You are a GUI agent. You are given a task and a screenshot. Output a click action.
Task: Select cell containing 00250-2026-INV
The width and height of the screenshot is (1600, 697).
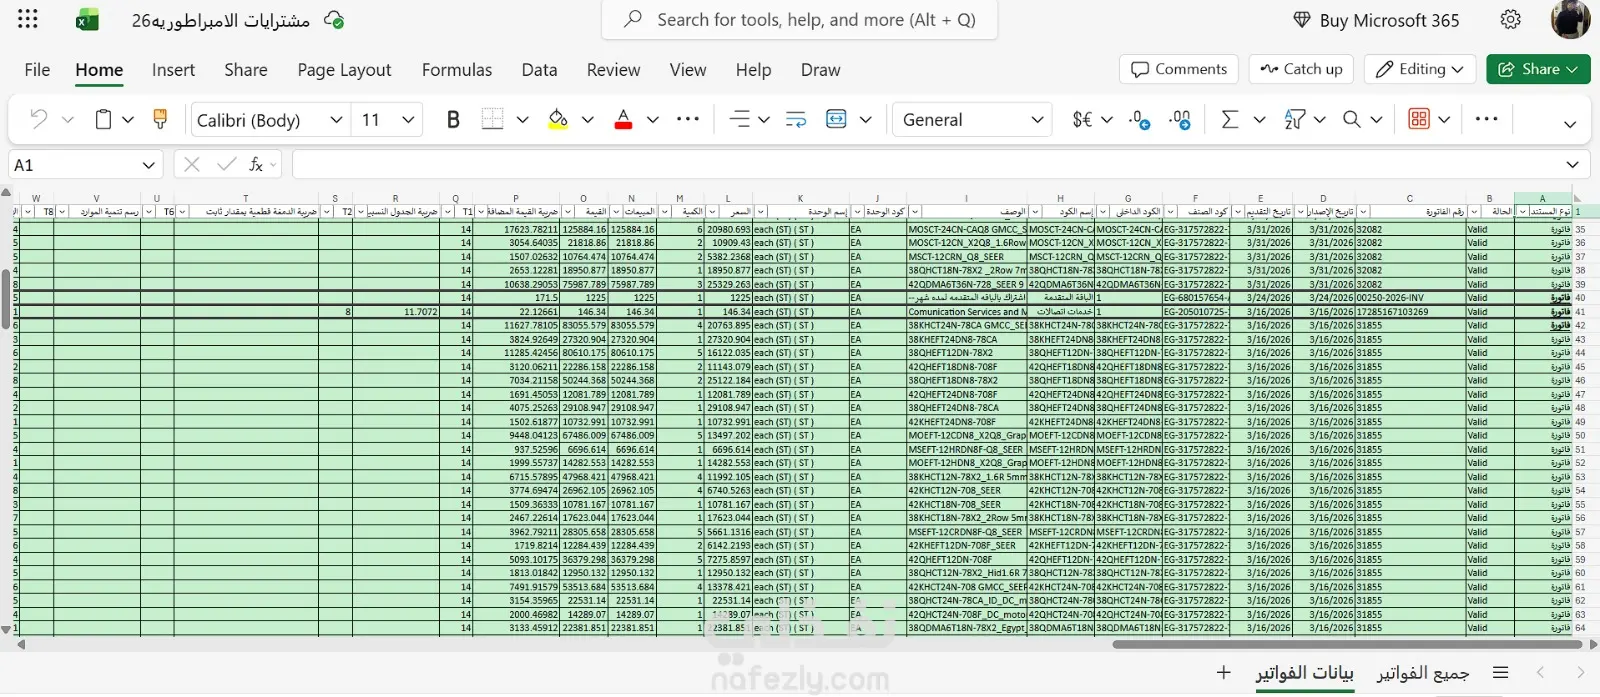click(1410, 298)
